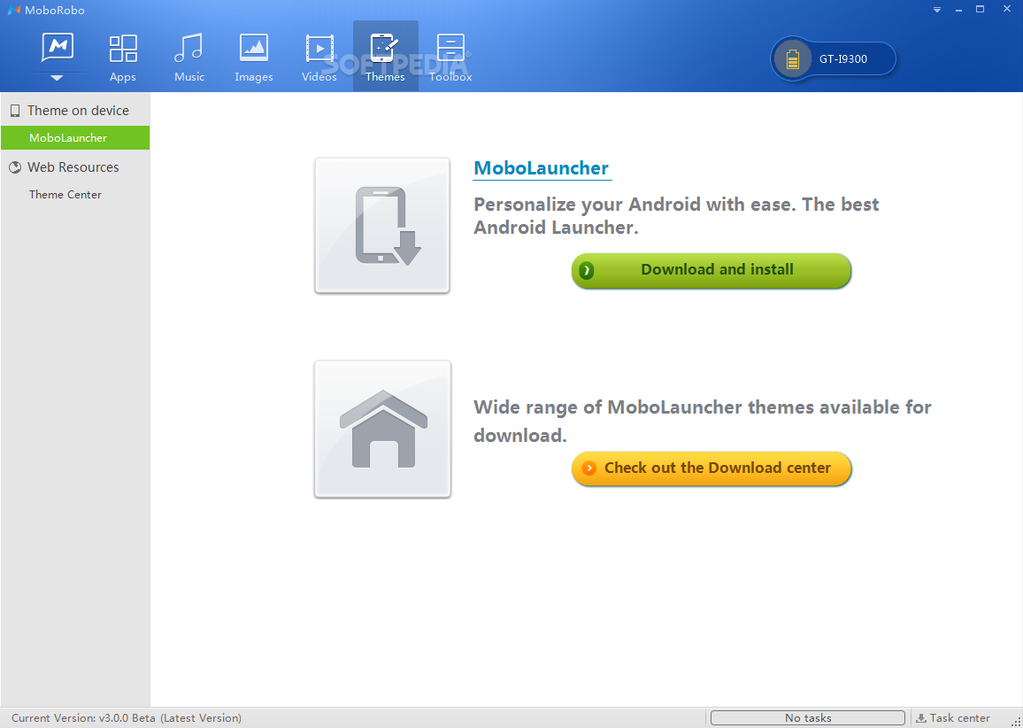Open the MoboLauncher link
Image resolution: width=1023 pixels, height=728 pixels.
coord(542,168)
